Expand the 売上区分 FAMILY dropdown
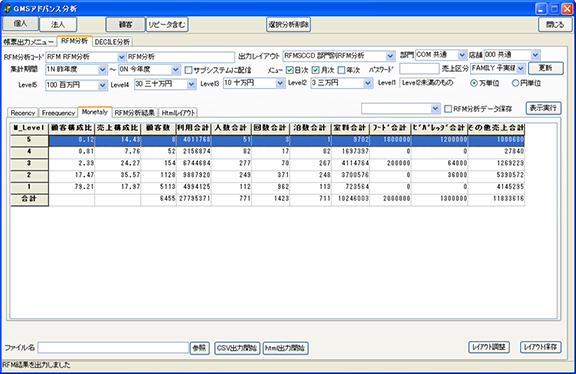This screenshot has width=576, height=374. click(x=521, y=69)
